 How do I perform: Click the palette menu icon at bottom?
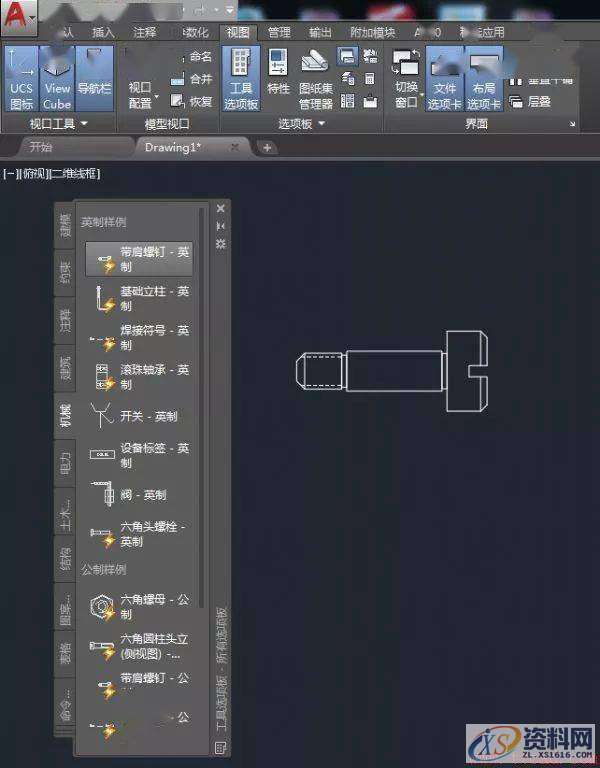pos(220,747)
